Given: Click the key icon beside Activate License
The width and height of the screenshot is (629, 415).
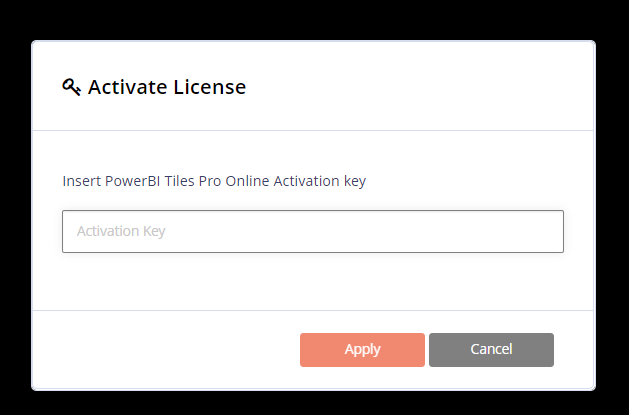Looking at the screenshot, I should [x=71, y=87].
